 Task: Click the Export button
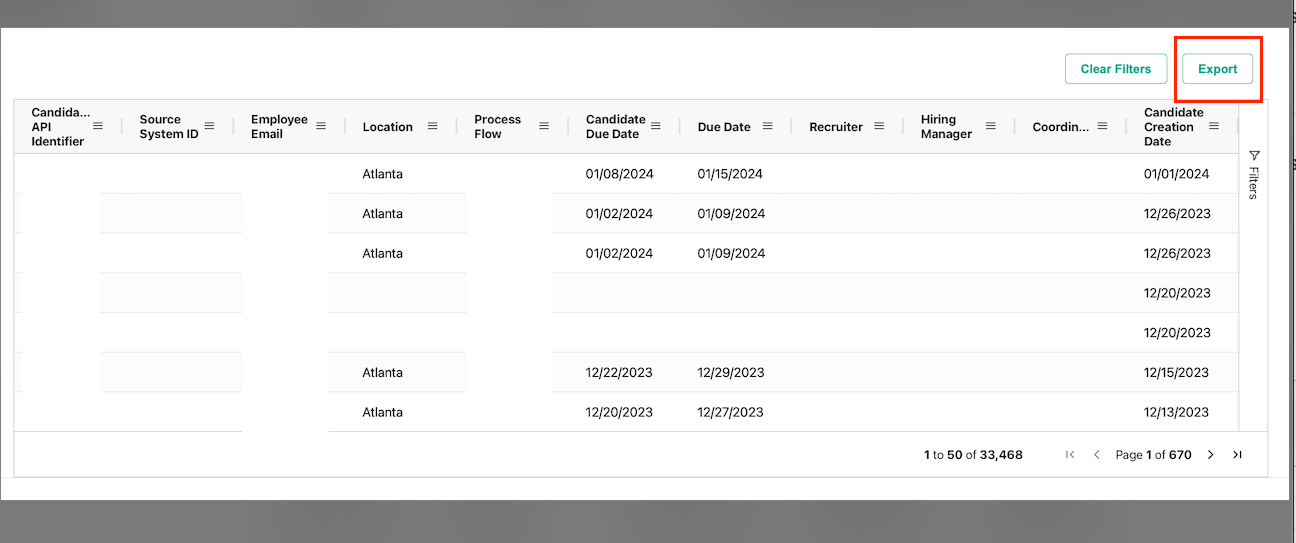coord(1217,69)
